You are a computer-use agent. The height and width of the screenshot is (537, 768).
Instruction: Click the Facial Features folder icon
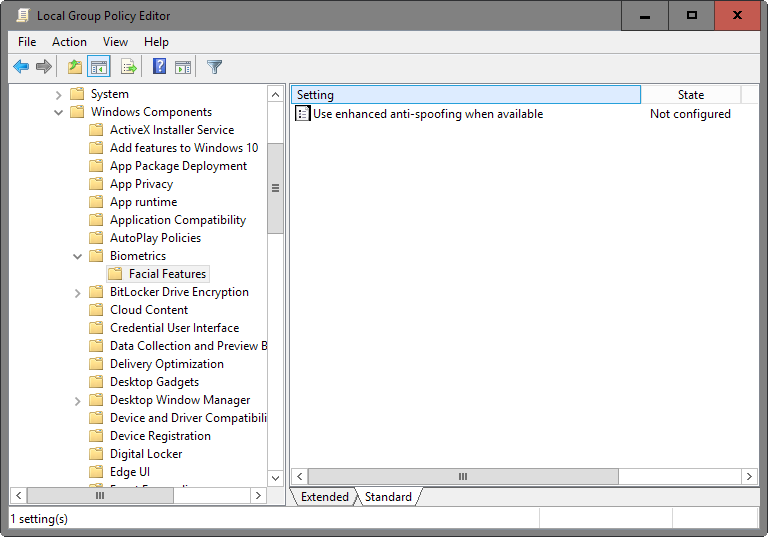pos(115,274)
